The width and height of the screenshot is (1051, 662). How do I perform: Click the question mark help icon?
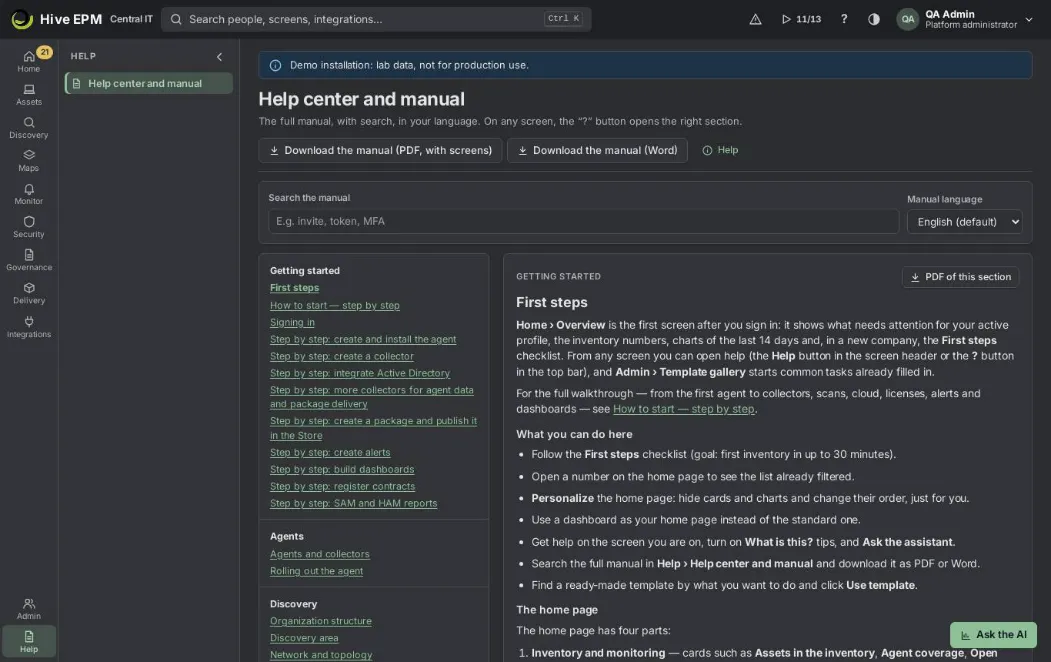pyautogui.click(x=844, y=19)
